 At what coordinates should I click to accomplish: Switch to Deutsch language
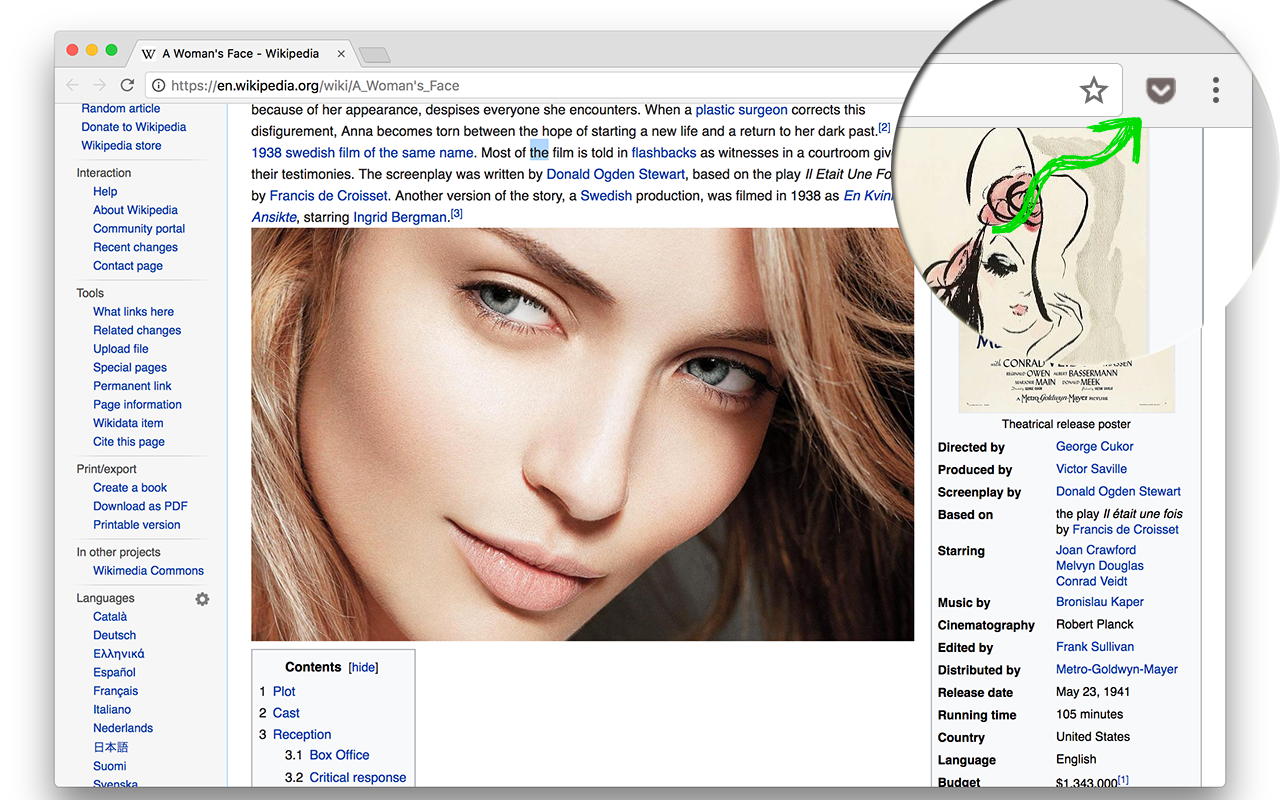pyautogui.click(x=114, y=635)
